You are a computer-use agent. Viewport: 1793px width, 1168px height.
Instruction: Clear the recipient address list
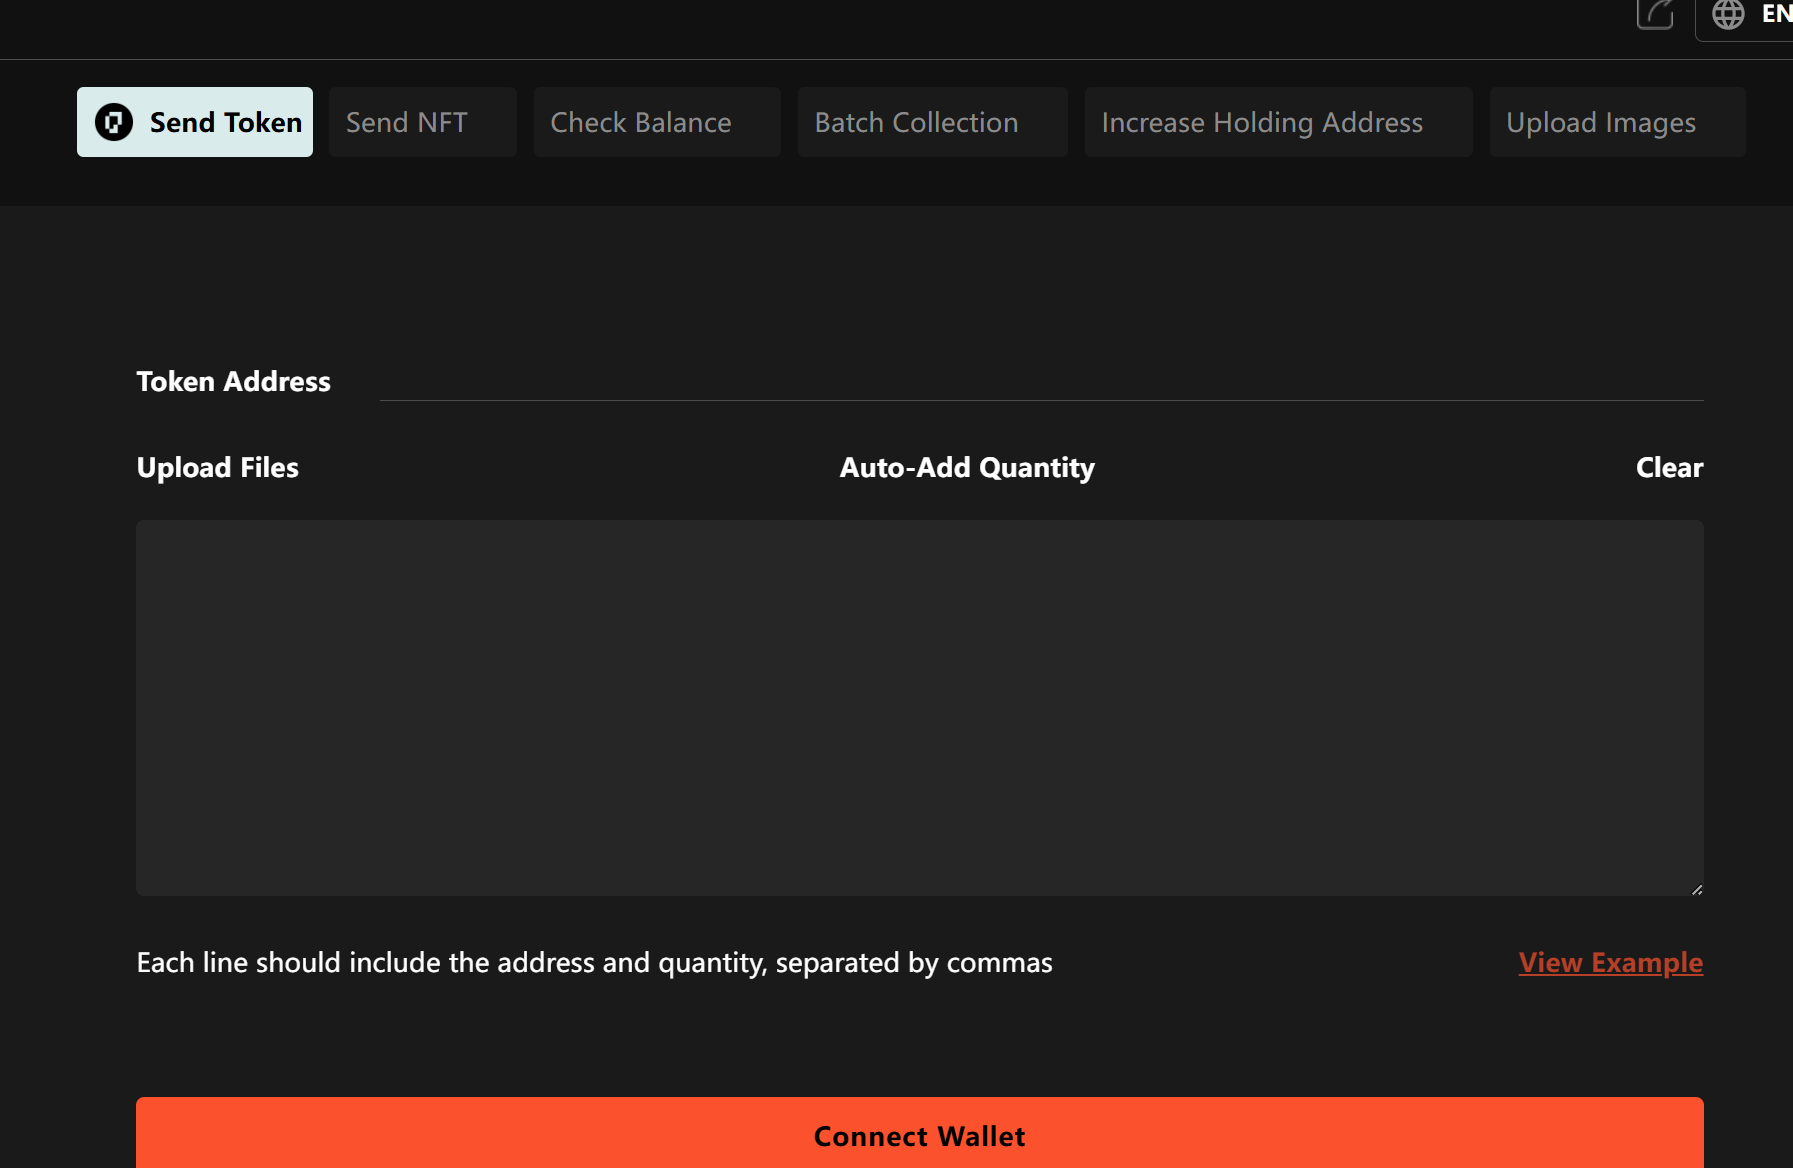(1668, 468)
